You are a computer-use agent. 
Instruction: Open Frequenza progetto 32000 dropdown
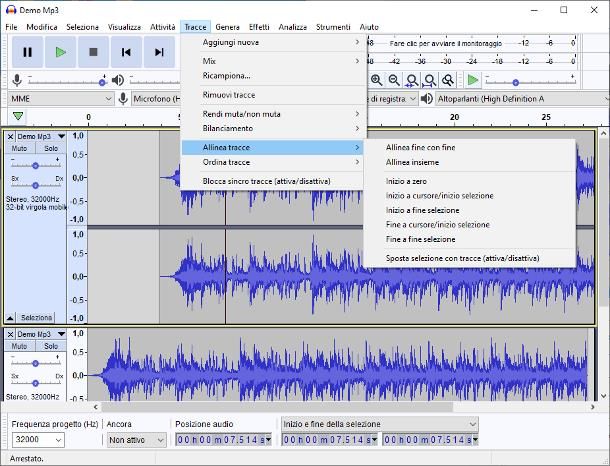(x=38, y=440)
